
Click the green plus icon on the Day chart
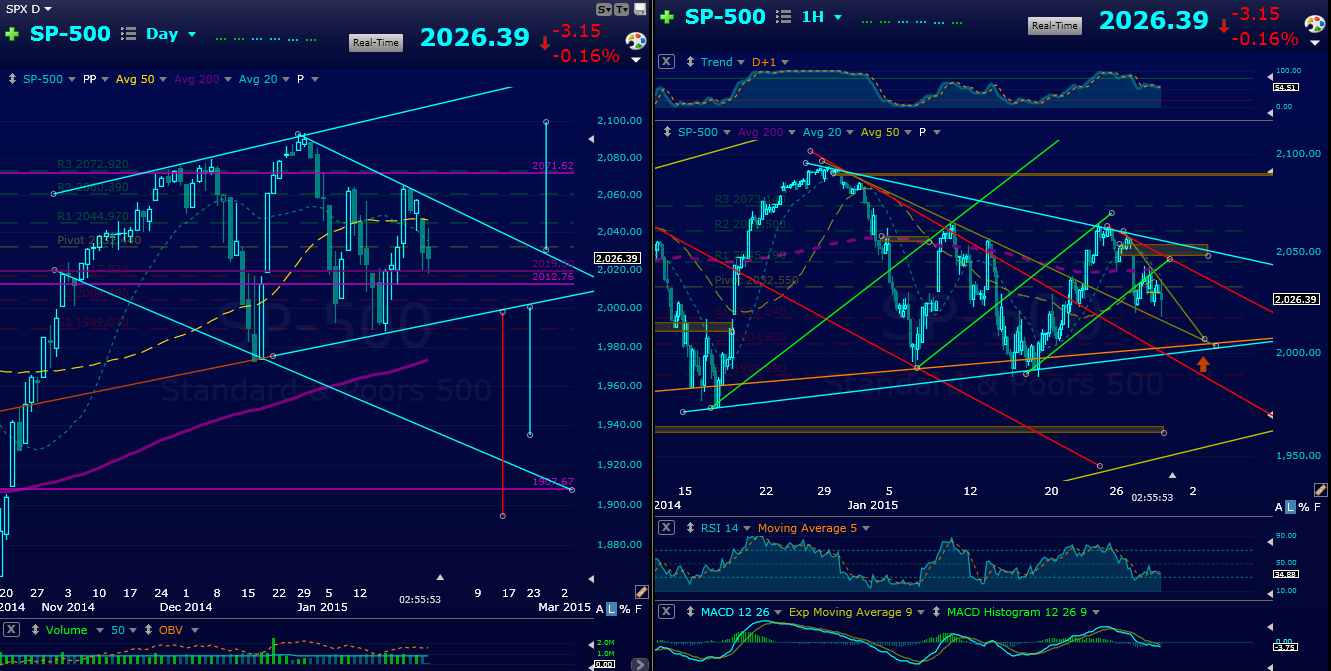click(x=12, y=34)
